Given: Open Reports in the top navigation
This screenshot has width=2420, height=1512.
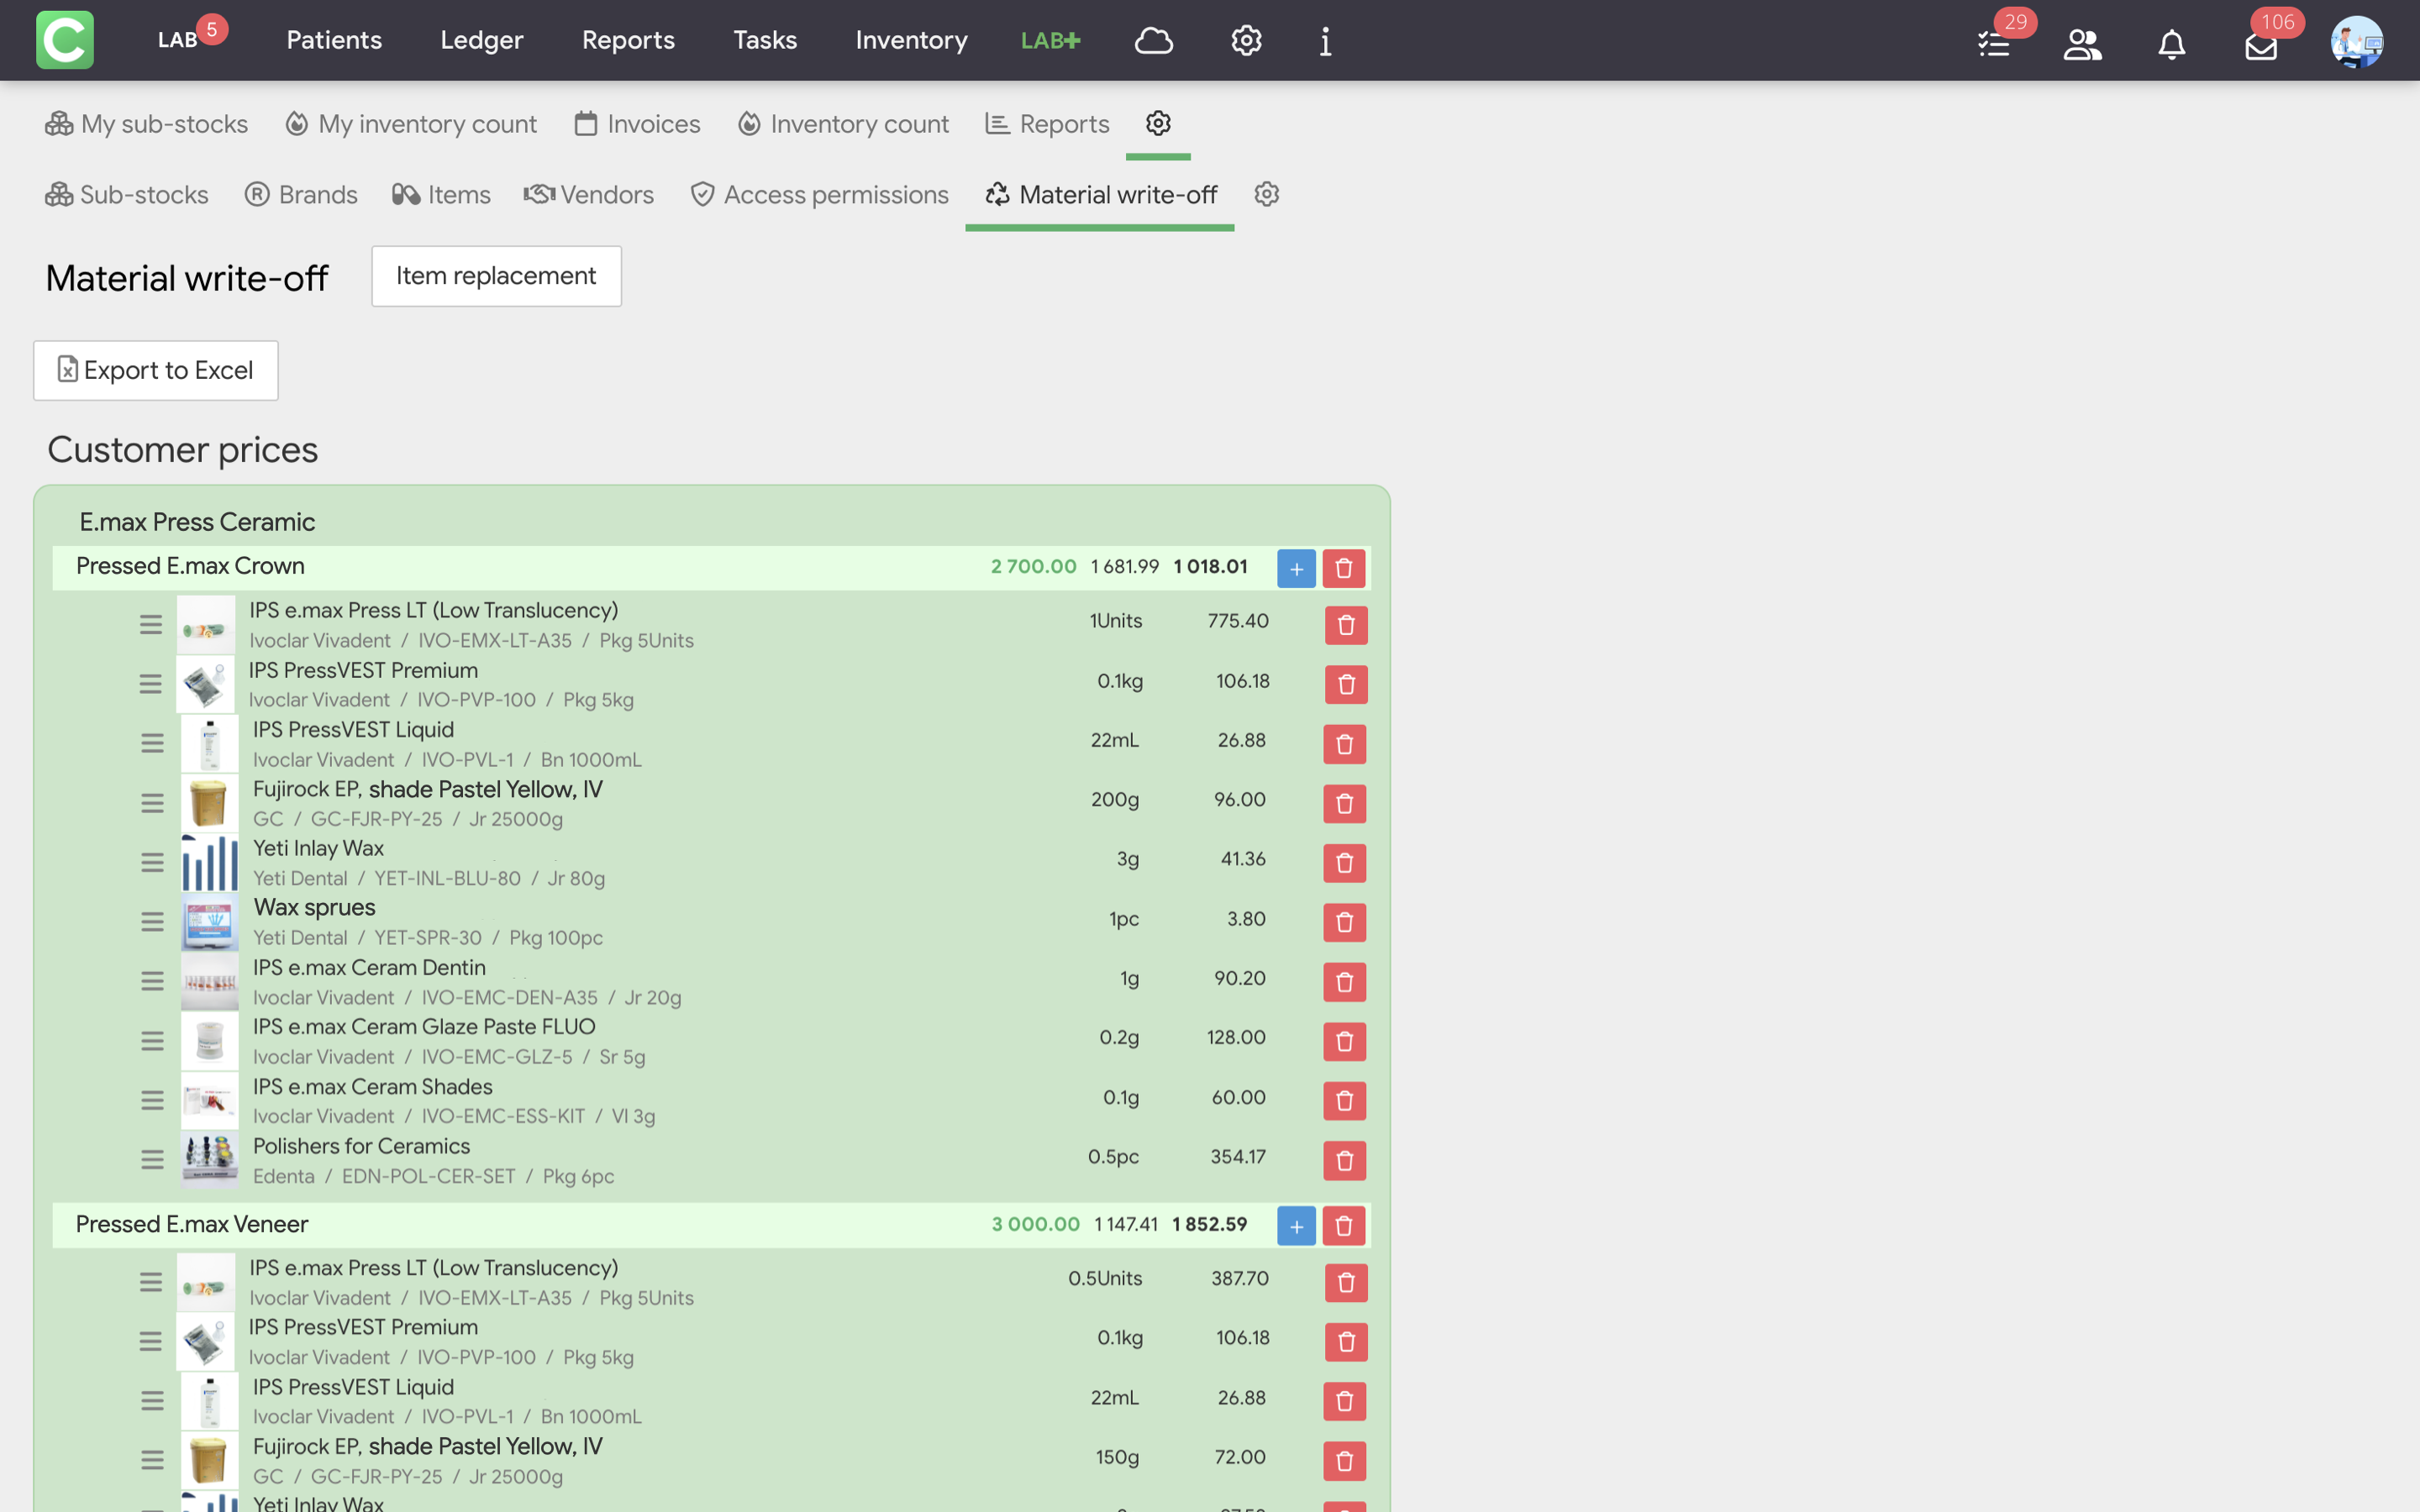Looking at the screenshot, I should click(628, 40).
